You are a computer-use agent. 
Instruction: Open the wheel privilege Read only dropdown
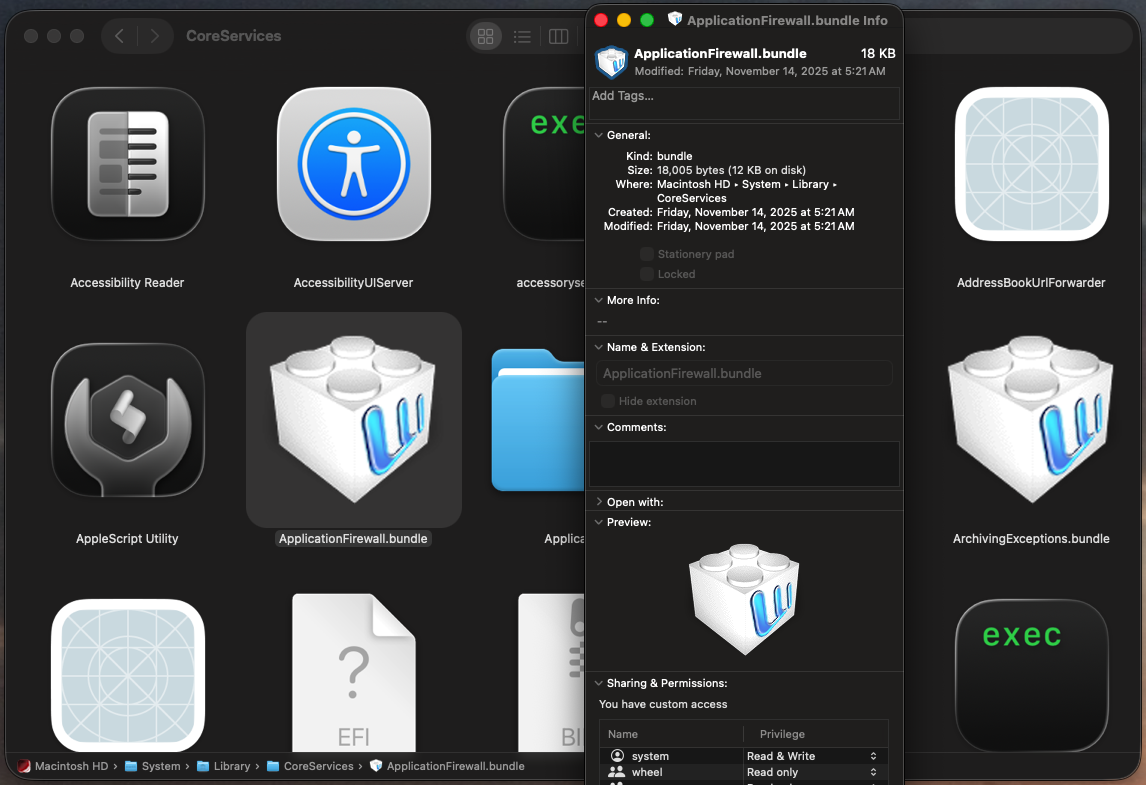812,772
